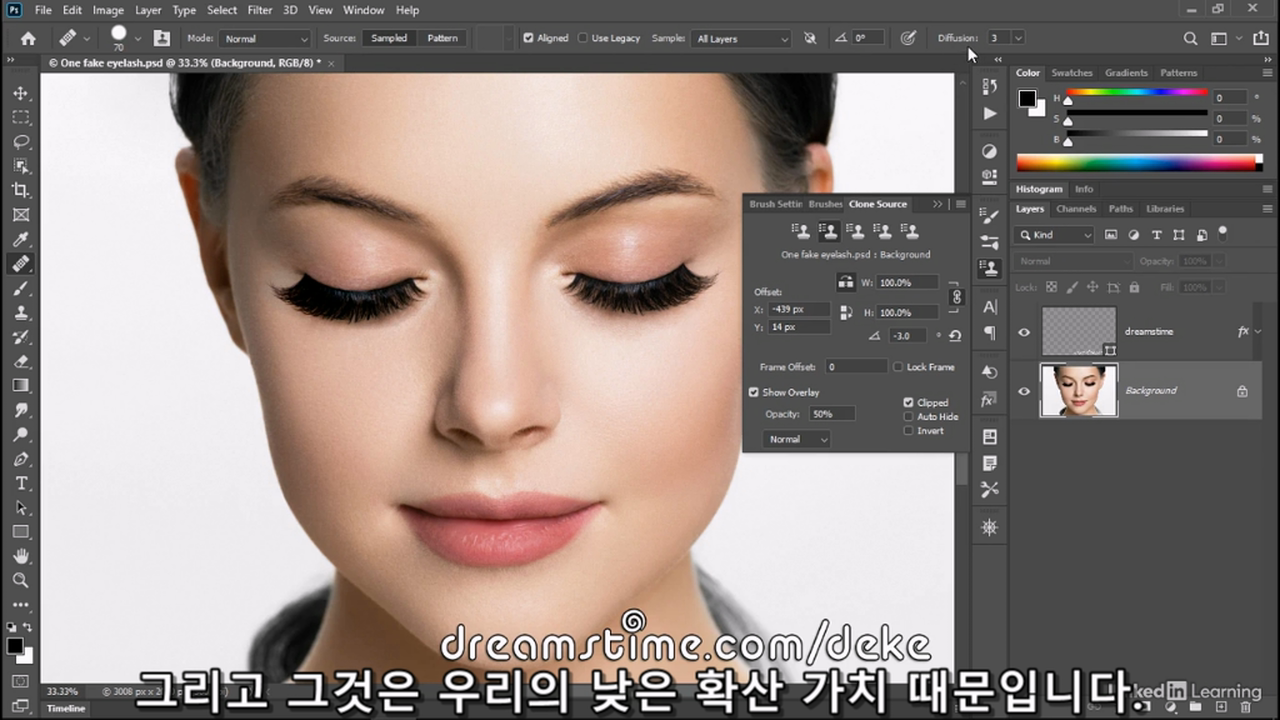This screenshot has height=720, width=1280.
Task: Switch to the Channels tab
Action: [1076, 209]
